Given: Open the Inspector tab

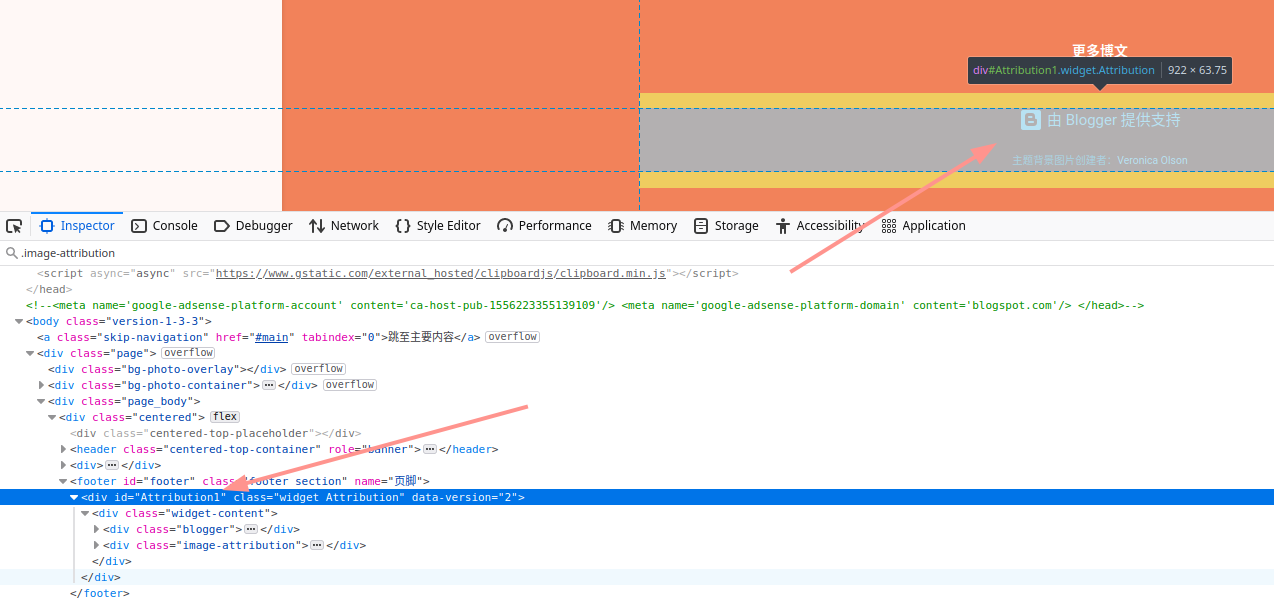Looking at the screenshot, I should click(77, 226).
